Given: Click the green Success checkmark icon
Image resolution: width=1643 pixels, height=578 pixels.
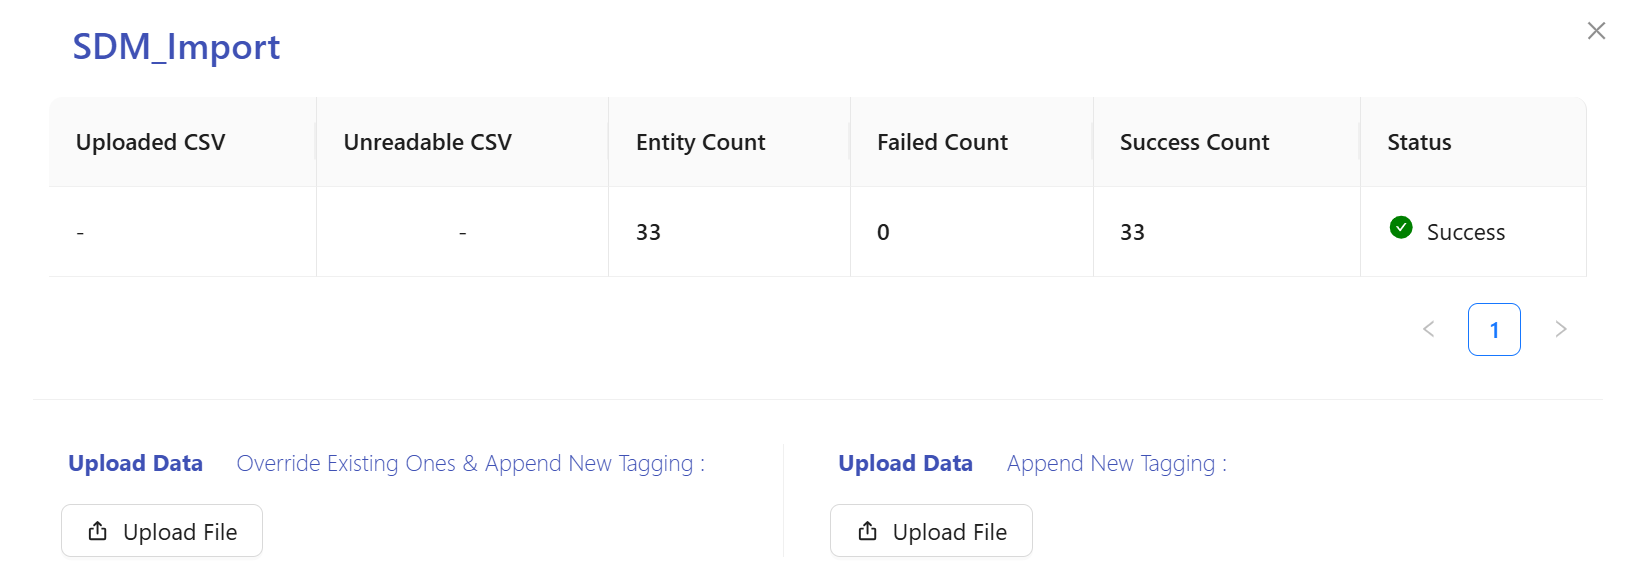Looking at the screenshot, I should pos(1401,228).
